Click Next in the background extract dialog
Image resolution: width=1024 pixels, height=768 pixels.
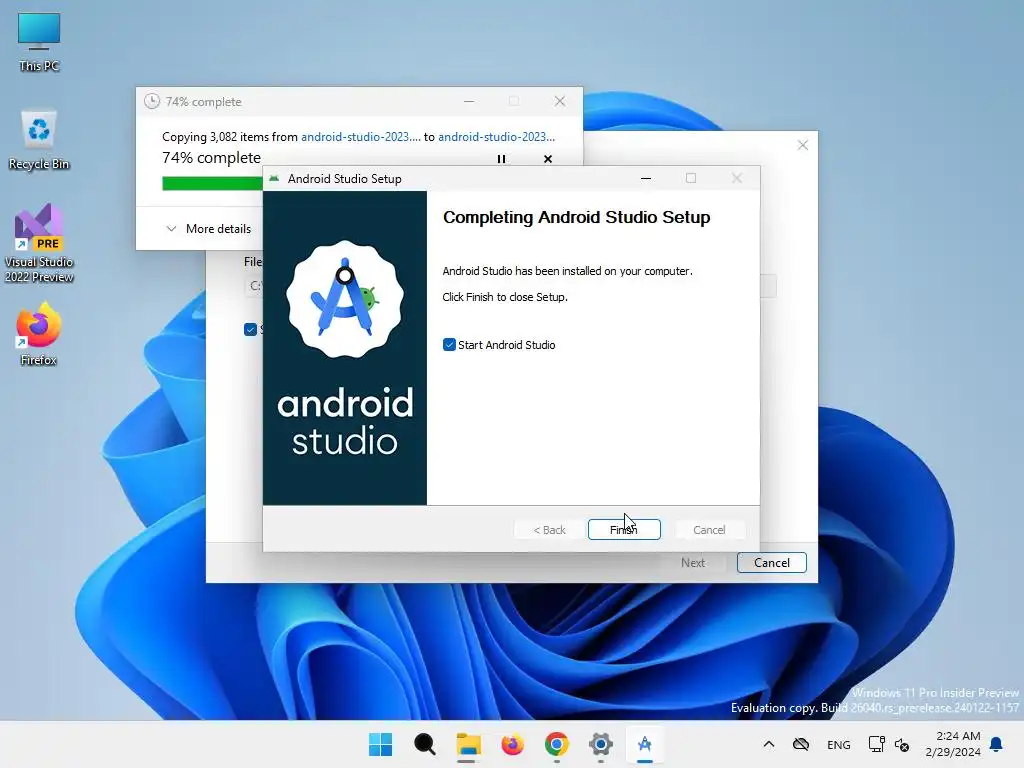[693, 563]
